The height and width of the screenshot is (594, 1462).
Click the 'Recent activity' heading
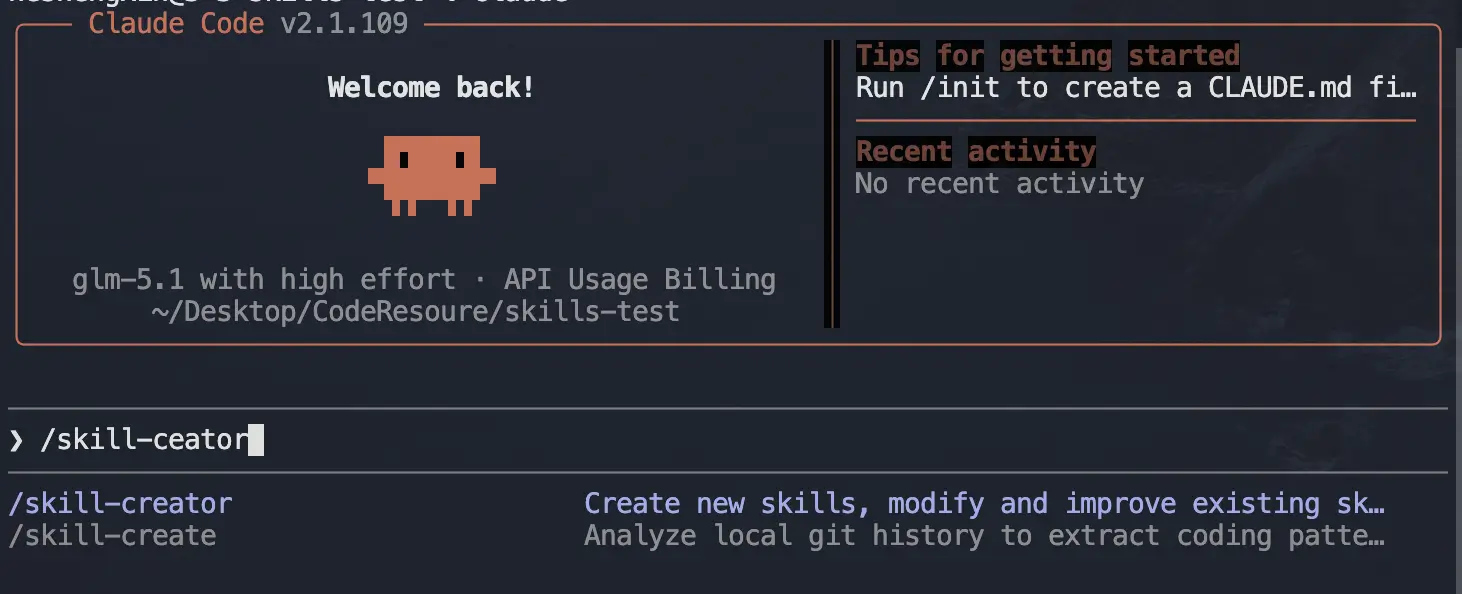(x=975, y=151)
